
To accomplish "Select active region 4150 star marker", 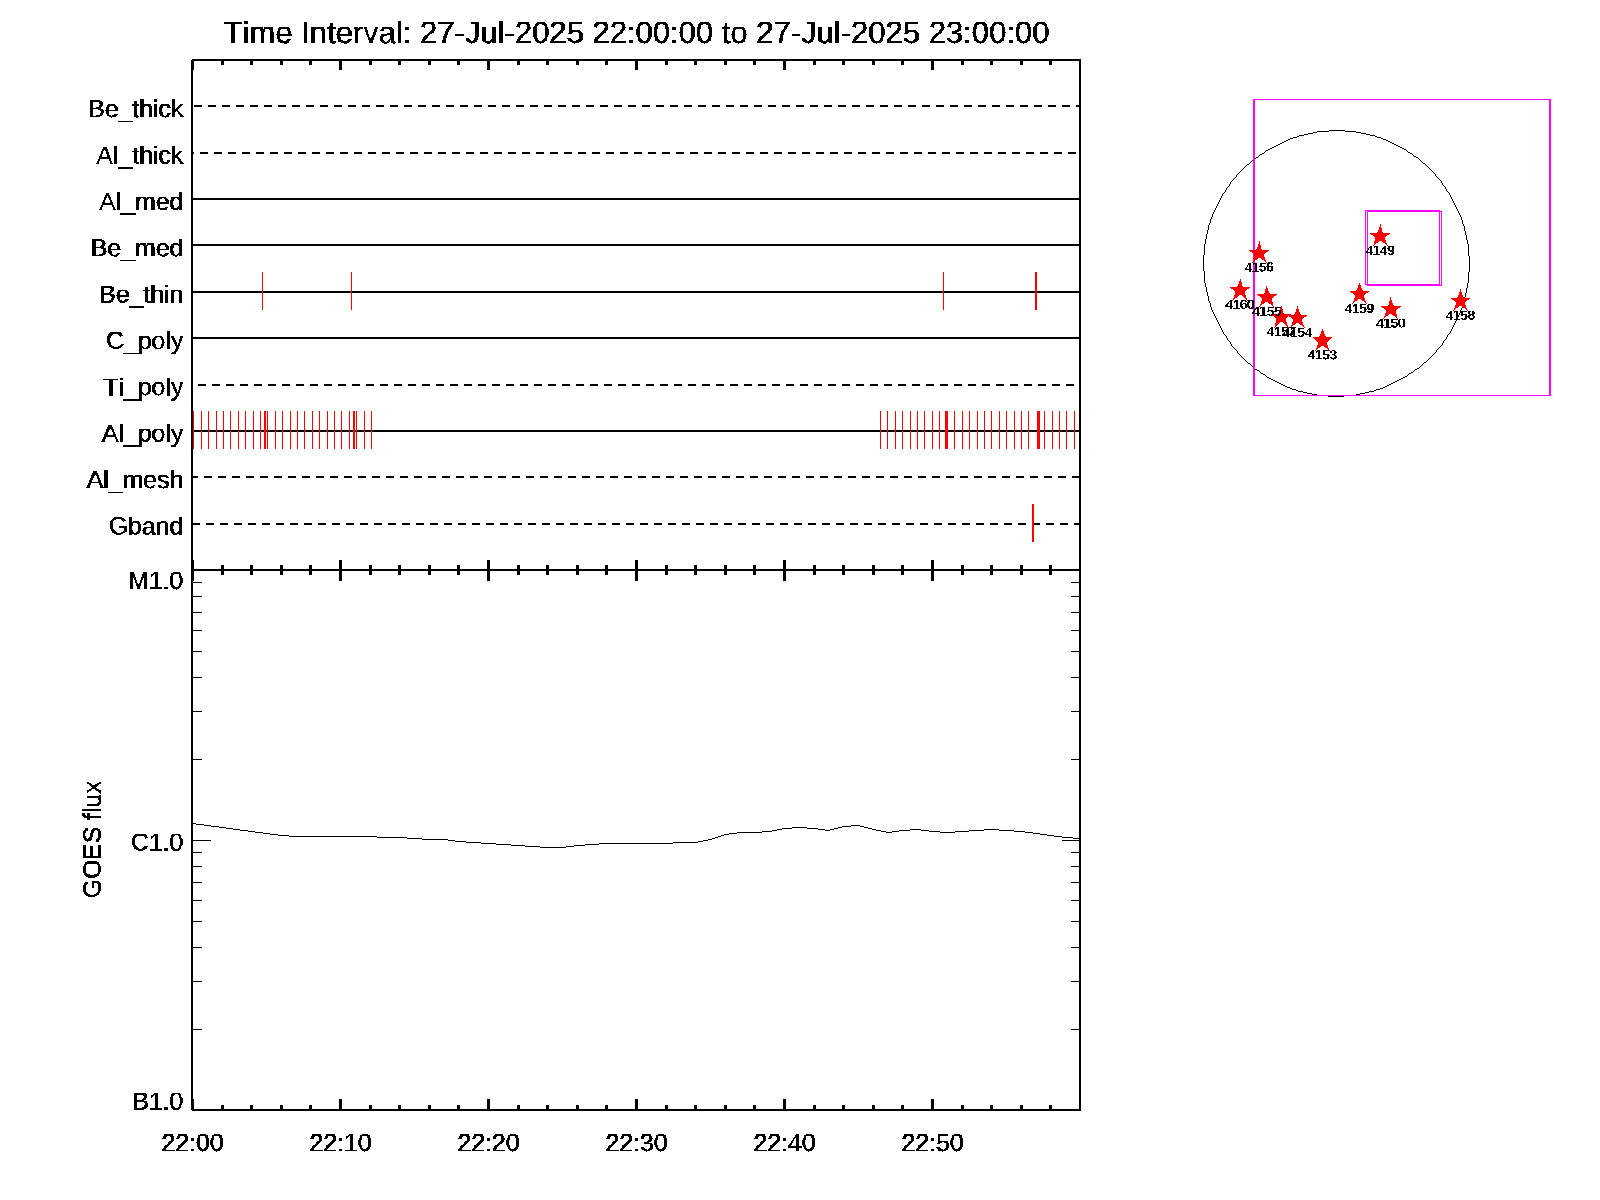I will pyautogui.click(x=1391, y=309).
